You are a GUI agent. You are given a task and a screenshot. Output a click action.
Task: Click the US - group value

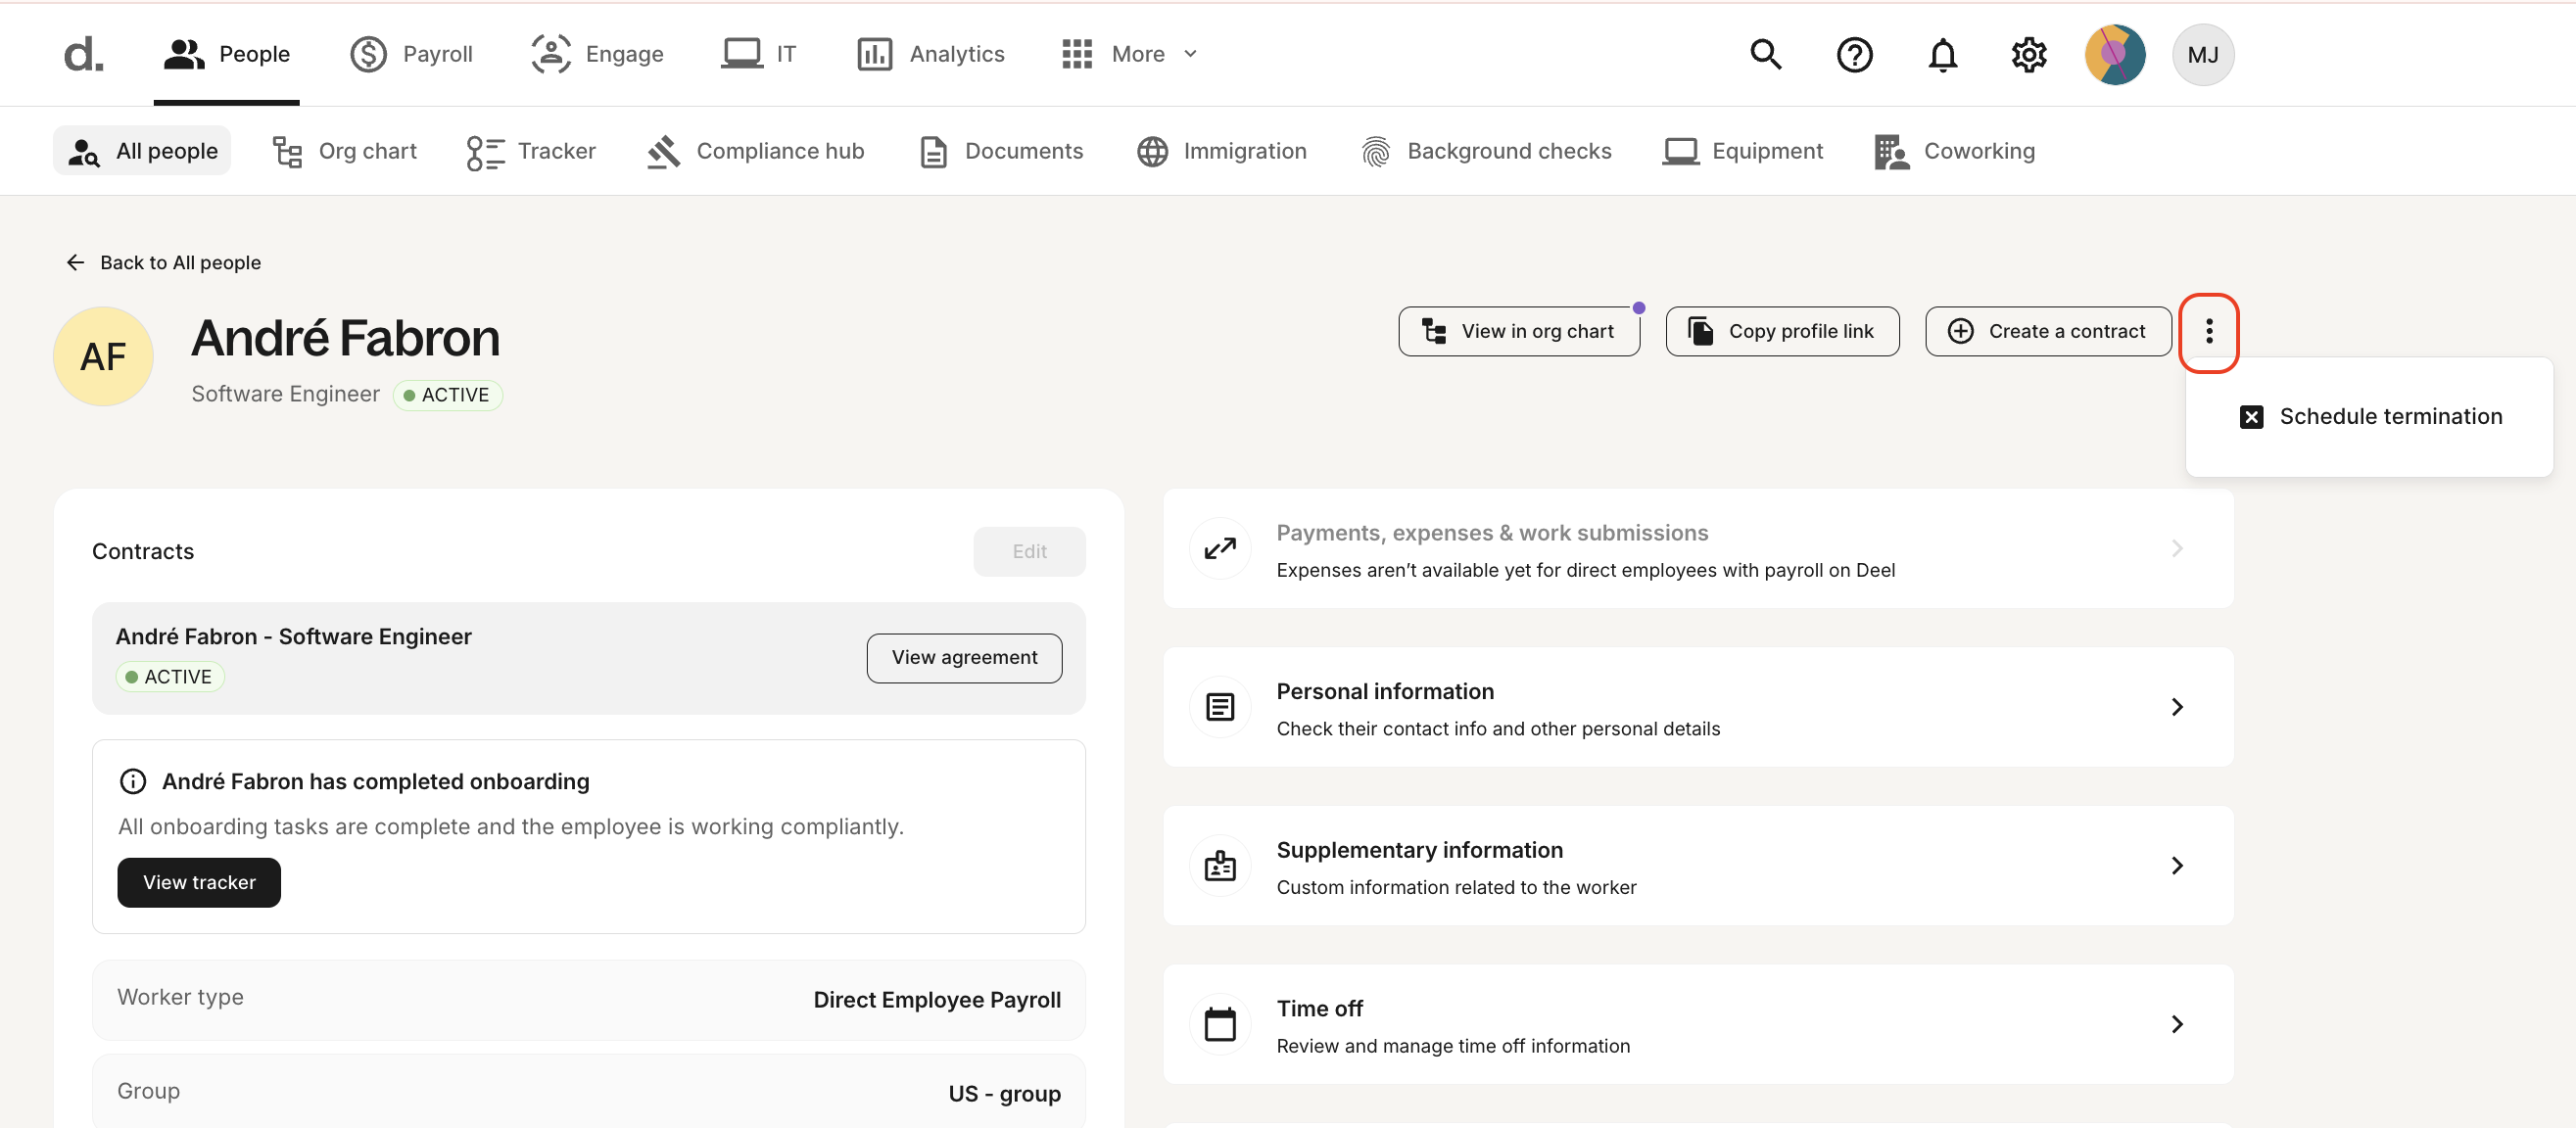[1004, 1094]
